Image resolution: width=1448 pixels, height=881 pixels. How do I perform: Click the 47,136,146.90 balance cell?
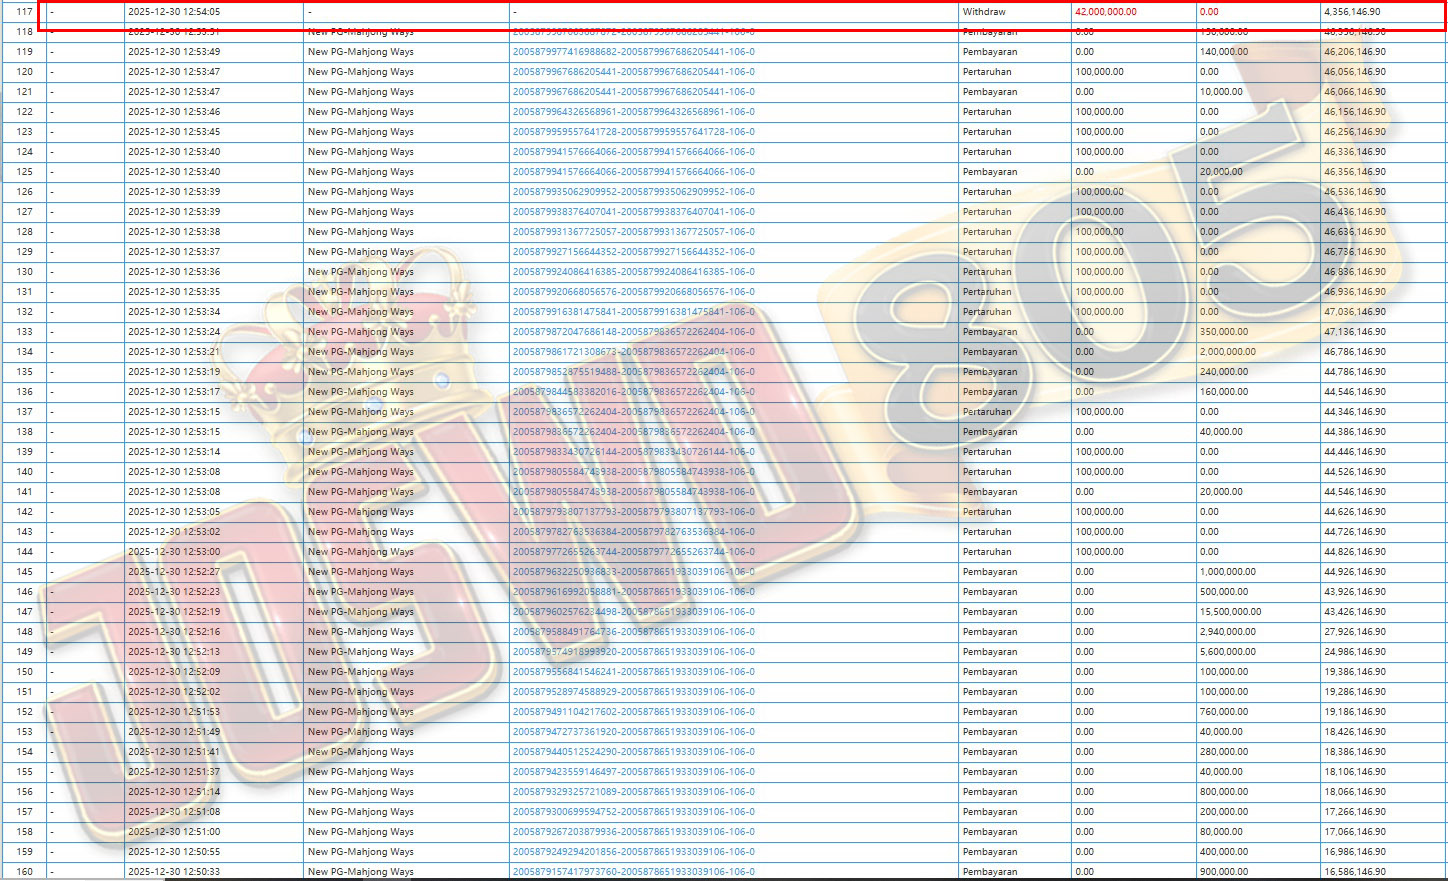pyautogui.click(x=1355, y=332)
